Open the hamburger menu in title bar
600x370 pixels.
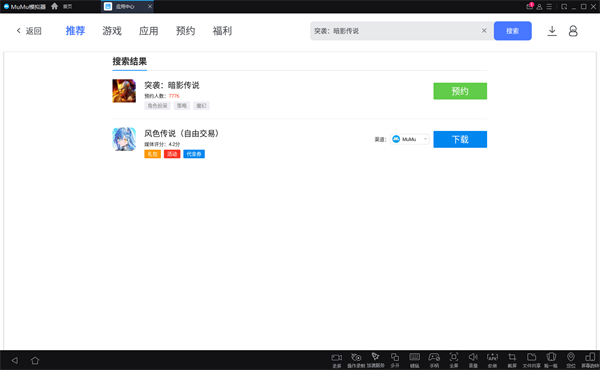(x=549, y=7)
